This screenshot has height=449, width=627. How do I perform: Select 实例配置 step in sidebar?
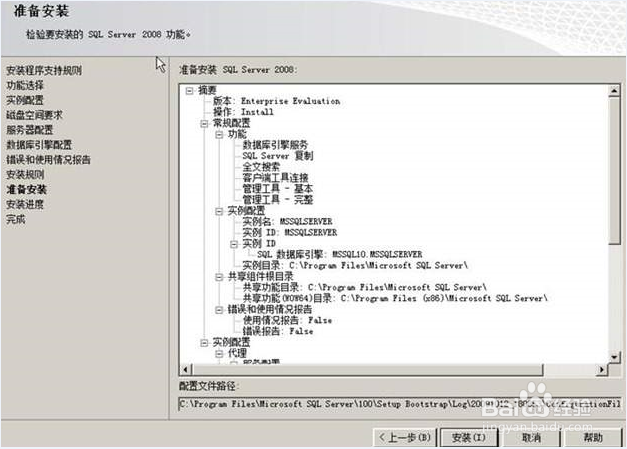click(x=25, y=100)
